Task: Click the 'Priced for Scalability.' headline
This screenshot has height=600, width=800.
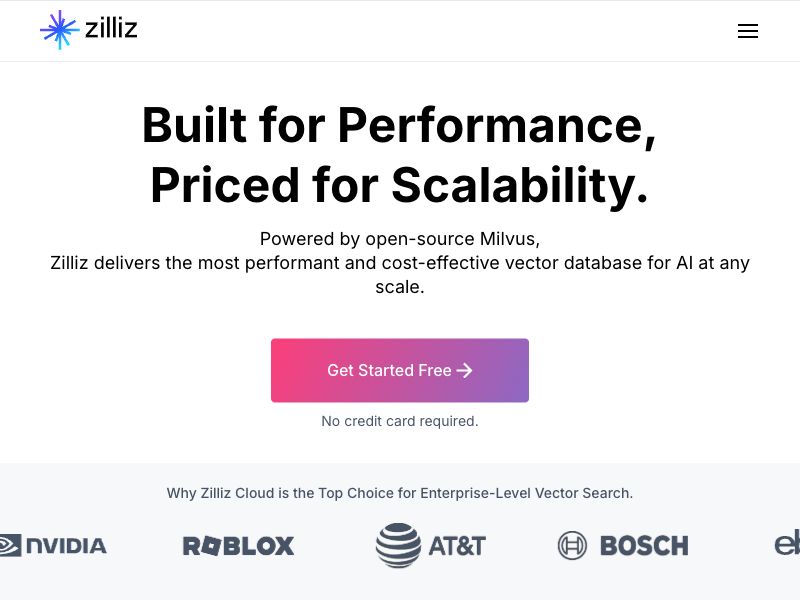Action: [x=399, y=185]
